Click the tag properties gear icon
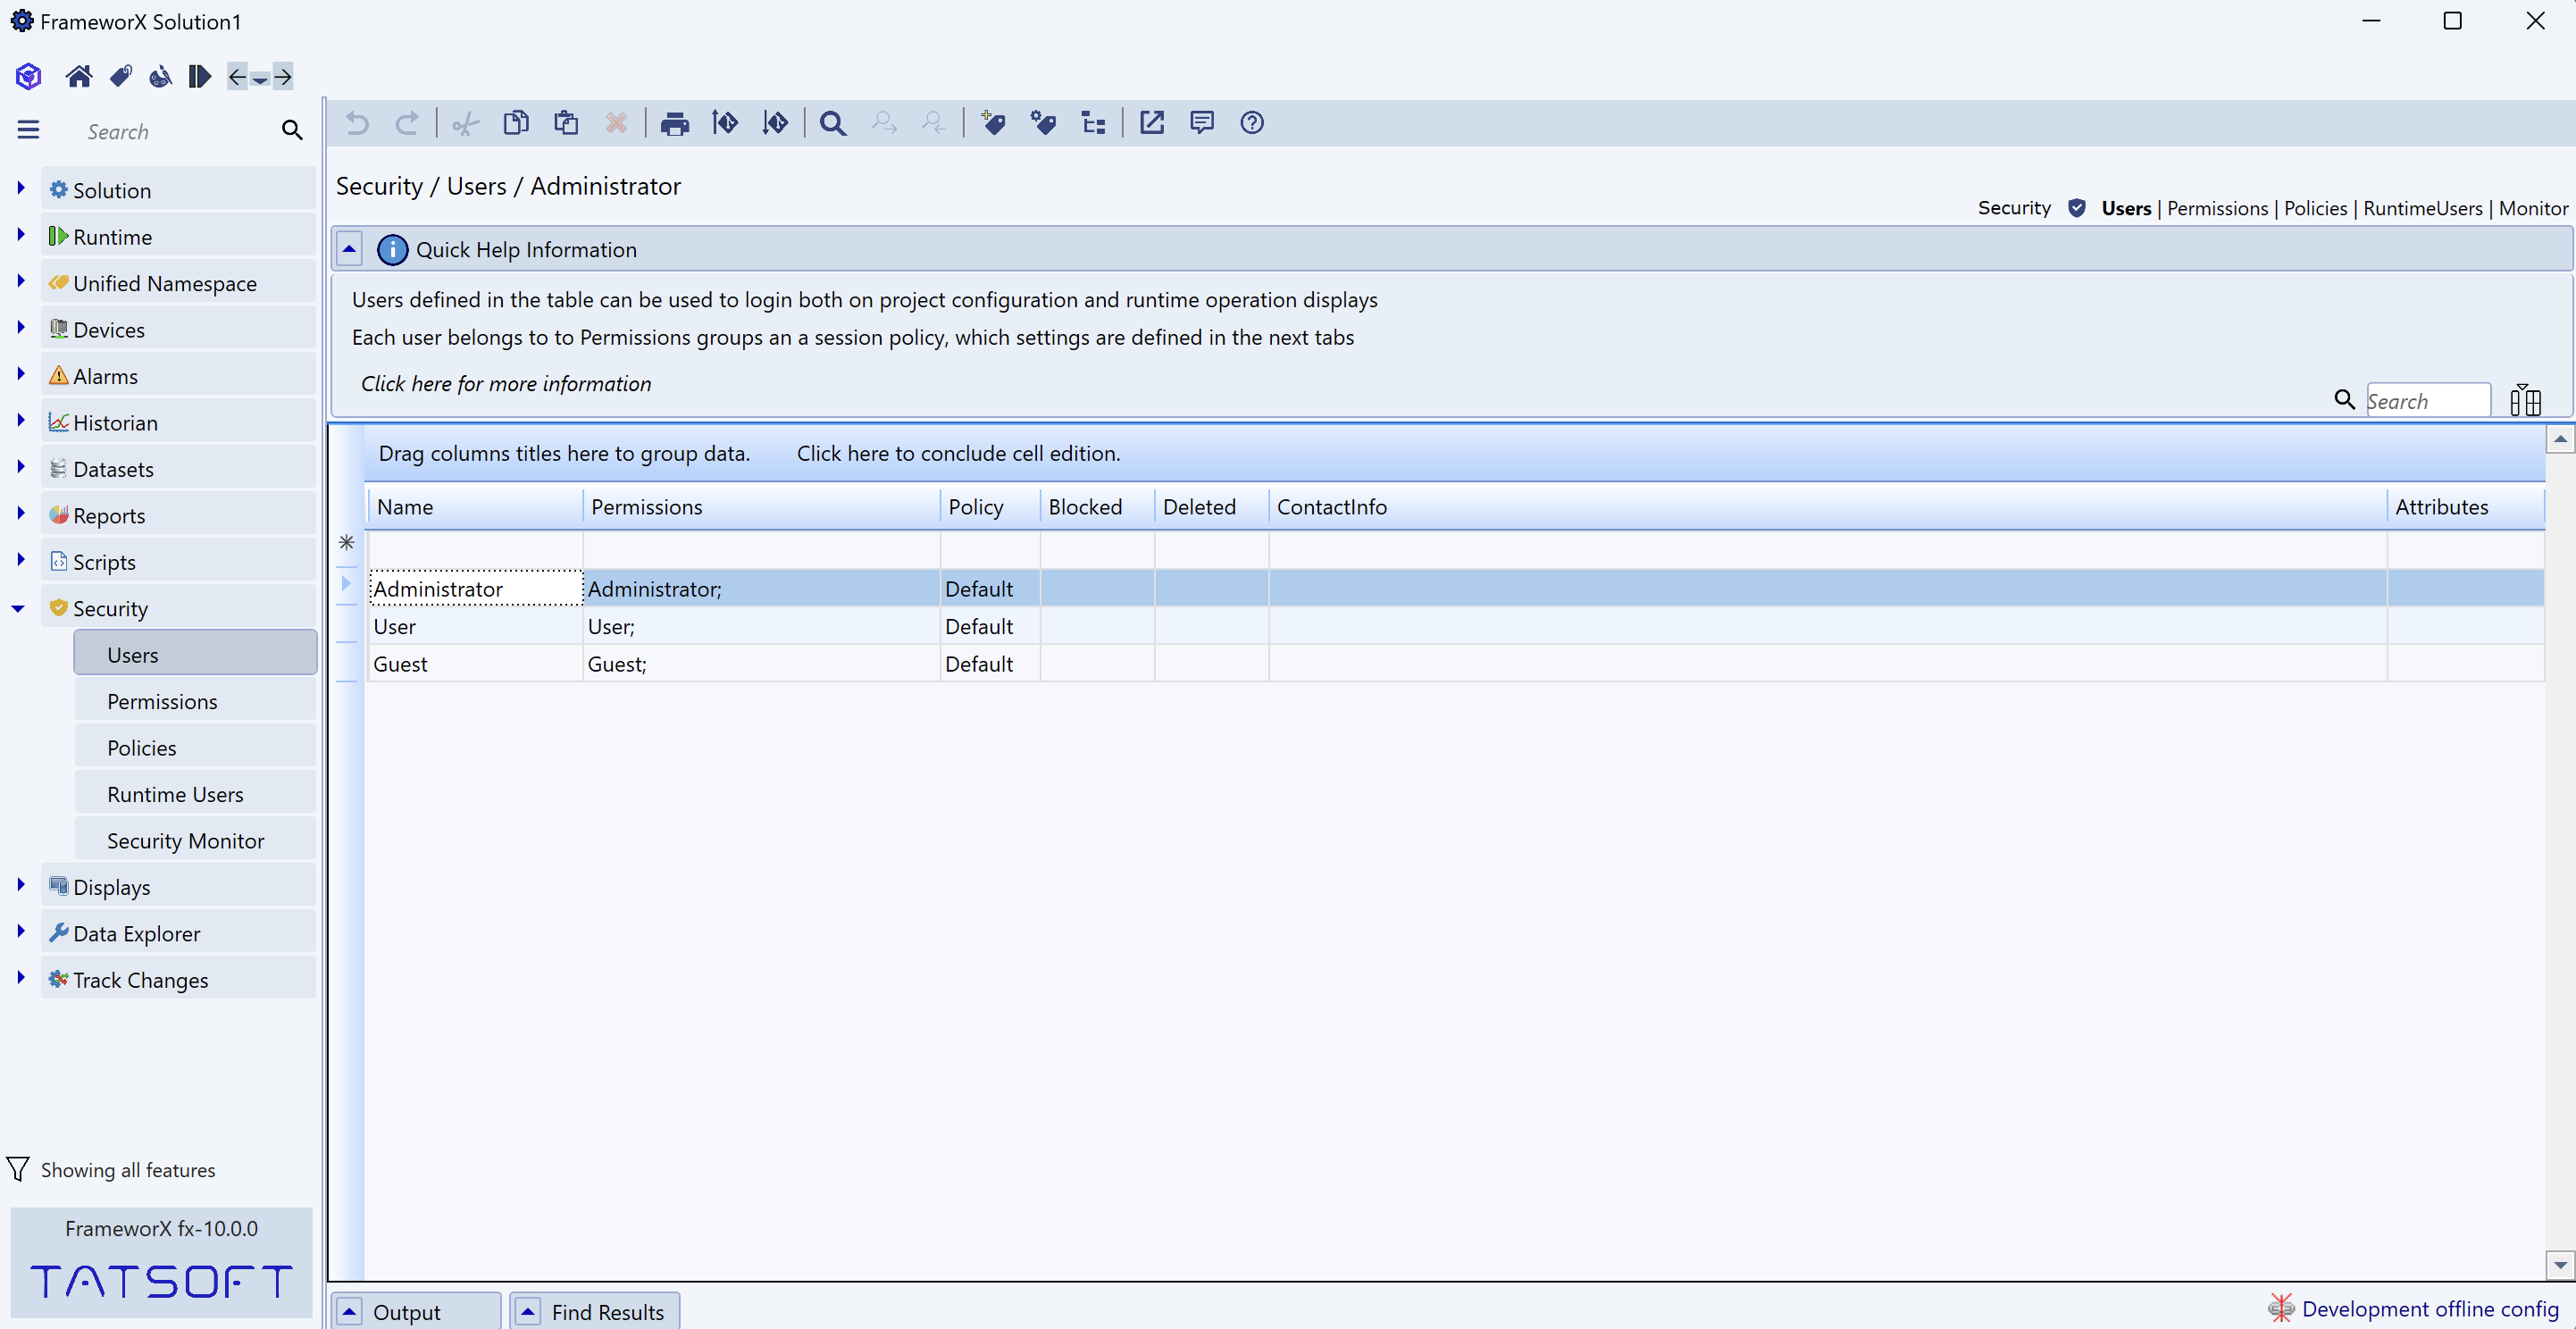Viewport: 2576px width, 1329px height. (x=1043, y=123)
